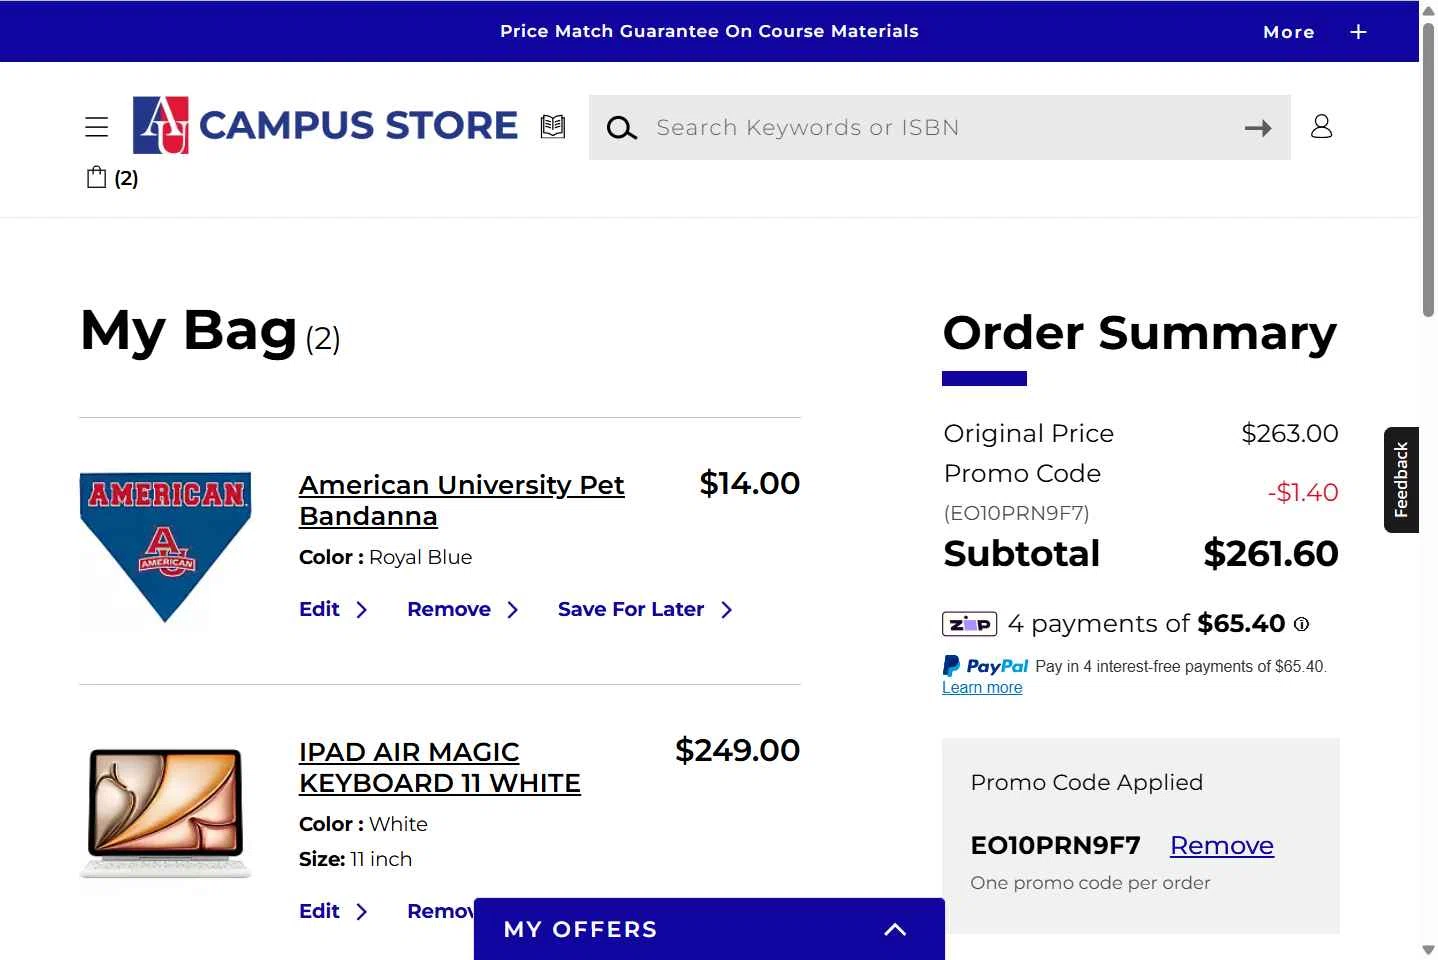Viewport: 1438px width, 960px height.
Task: Click the -$1.40 promo discount value
Action: [1303, 492]
